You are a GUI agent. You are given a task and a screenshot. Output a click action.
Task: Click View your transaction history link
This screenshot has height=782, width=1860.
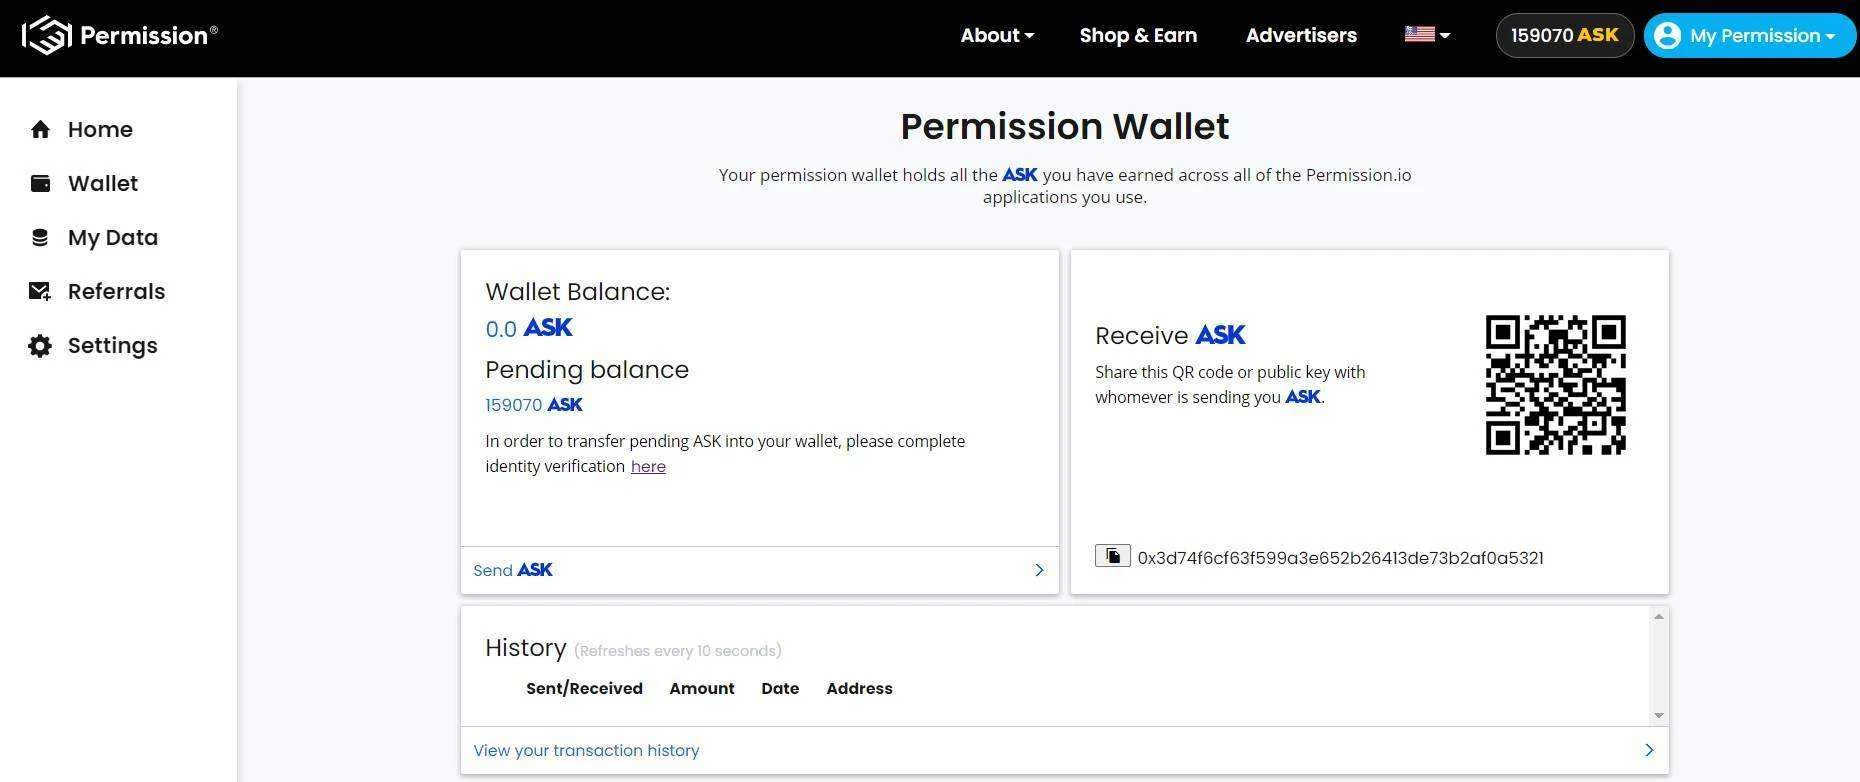(x=586, y=750)
